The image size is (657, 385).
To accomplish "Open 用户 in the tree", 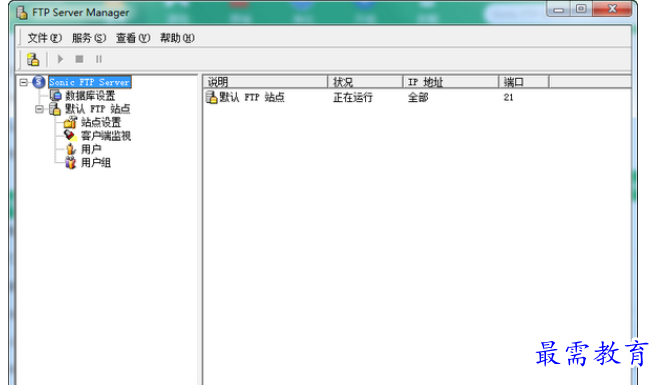I will tap(91, 149).
